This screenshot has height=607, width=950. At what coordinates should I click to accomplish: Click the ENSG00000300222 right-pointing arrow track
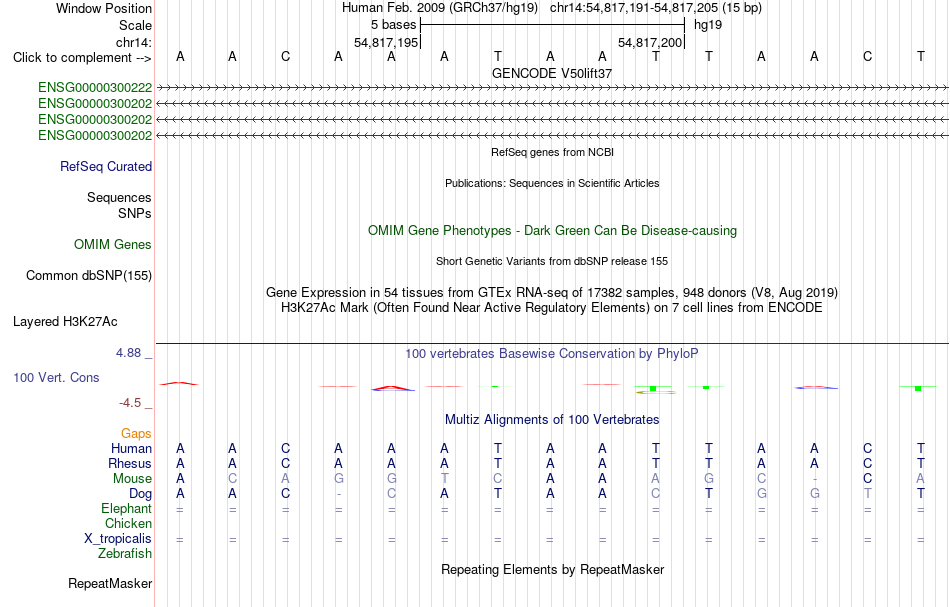tap(552, 88)
